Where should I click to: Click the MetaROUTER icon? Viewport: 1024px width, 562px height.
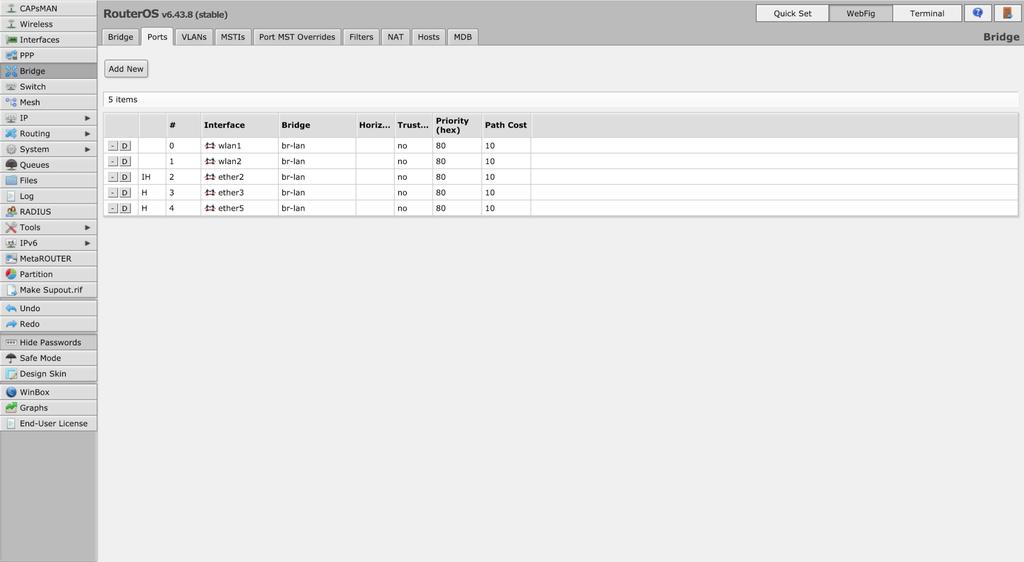(11, 259)
